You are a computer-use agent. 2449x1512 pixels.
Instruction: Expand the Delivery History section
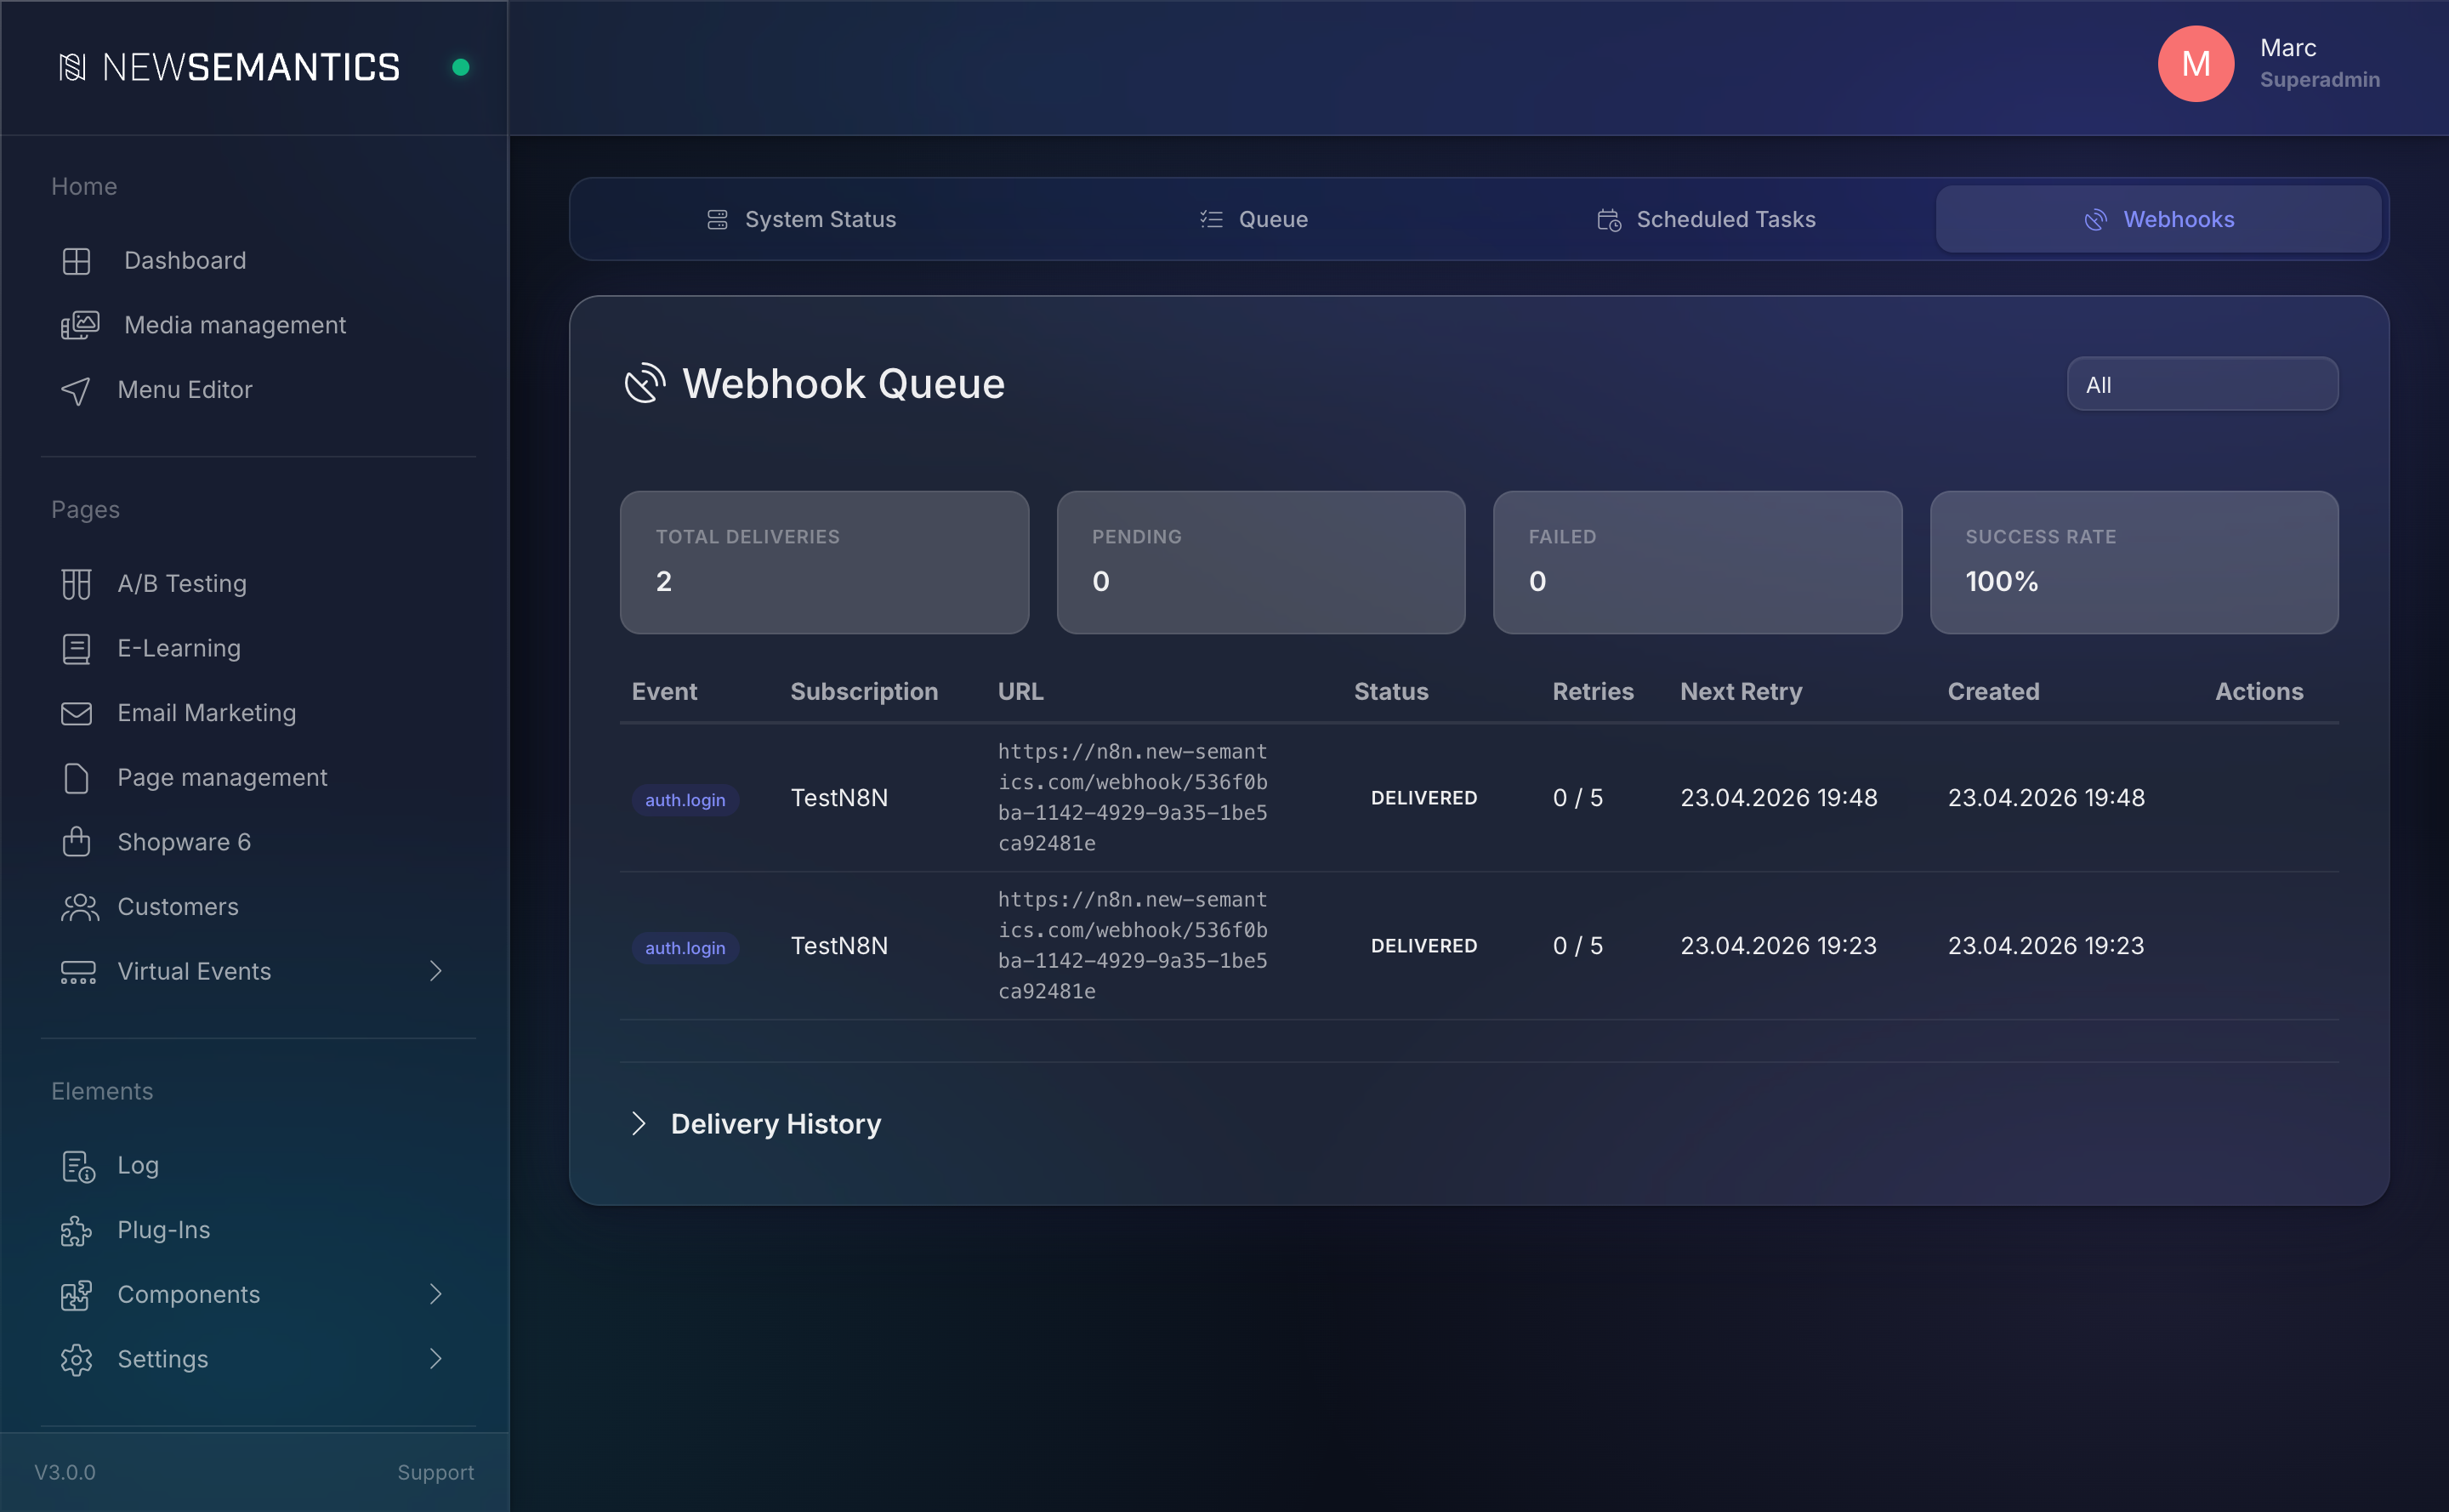click(755, 1124)
